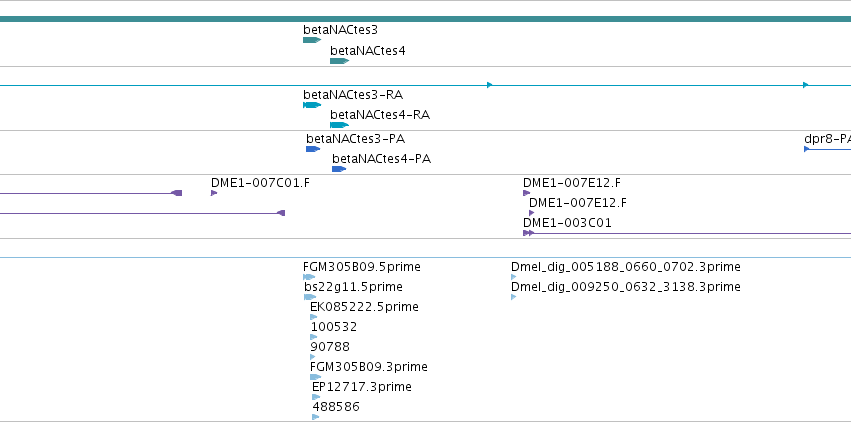Image resolution: width=851 pixels, height=422 pixels.
Task: Click the FGM305B09.3prime label
Action: [x=369, y=367]
